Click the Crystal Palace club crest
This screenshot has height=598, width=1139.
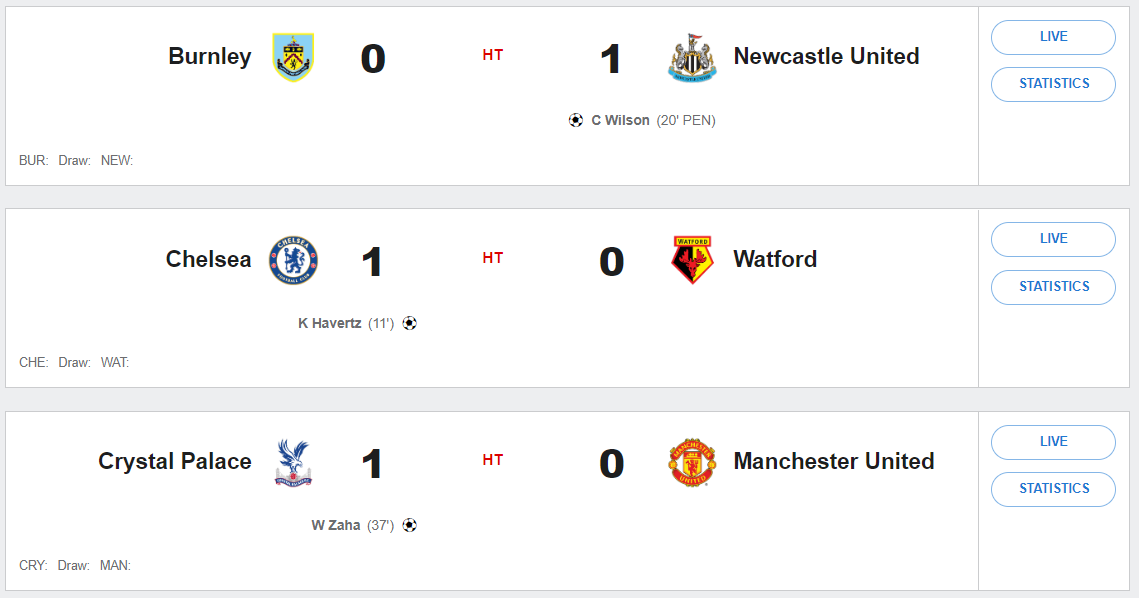293,463
